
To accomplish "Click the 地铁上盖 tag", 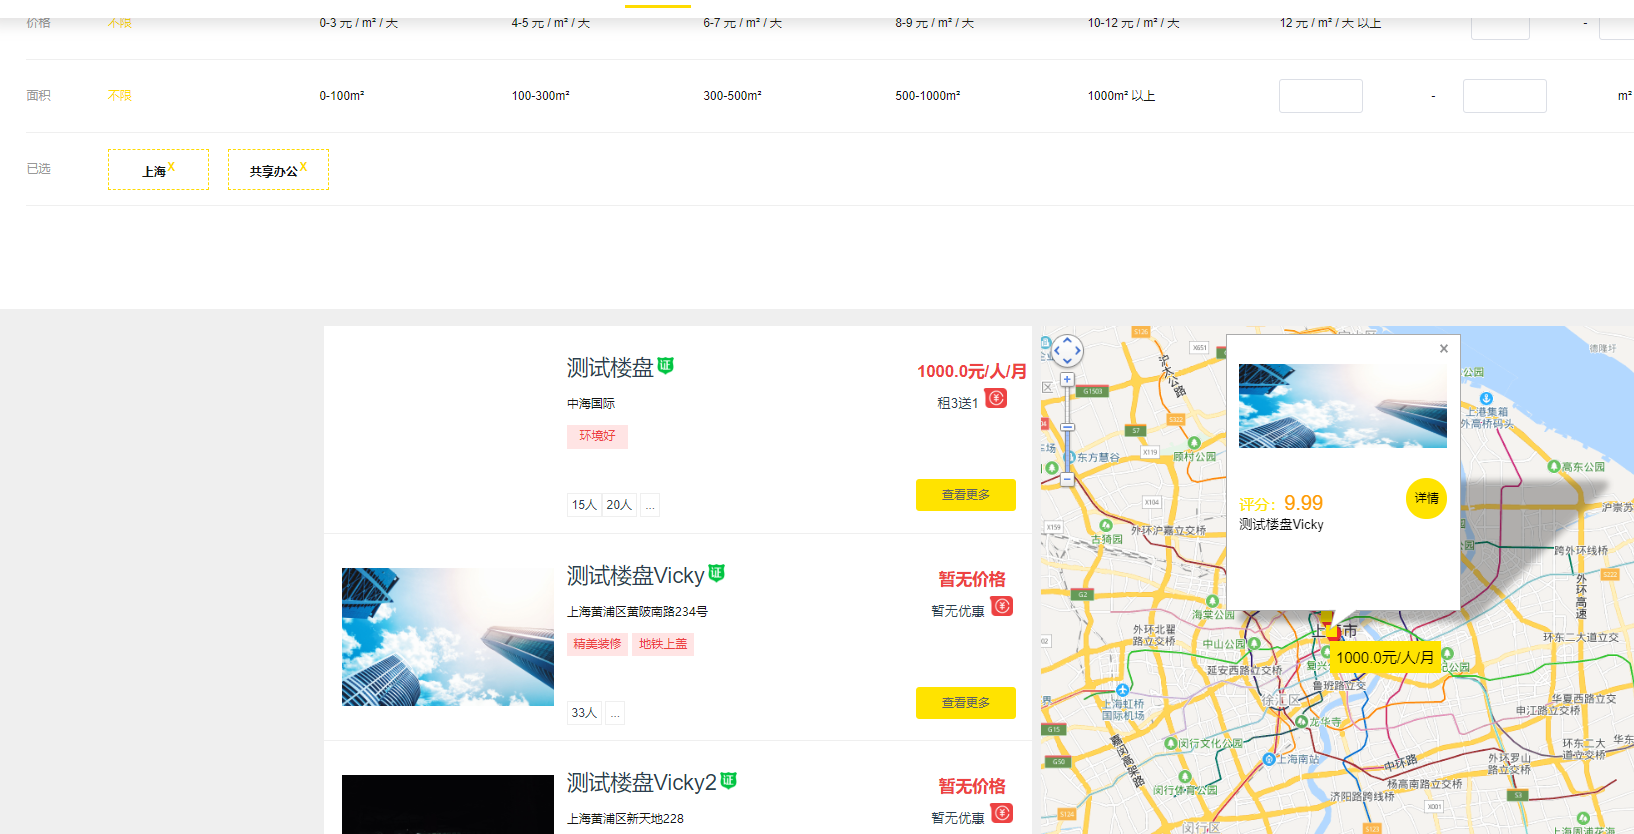I will (663, 644).
